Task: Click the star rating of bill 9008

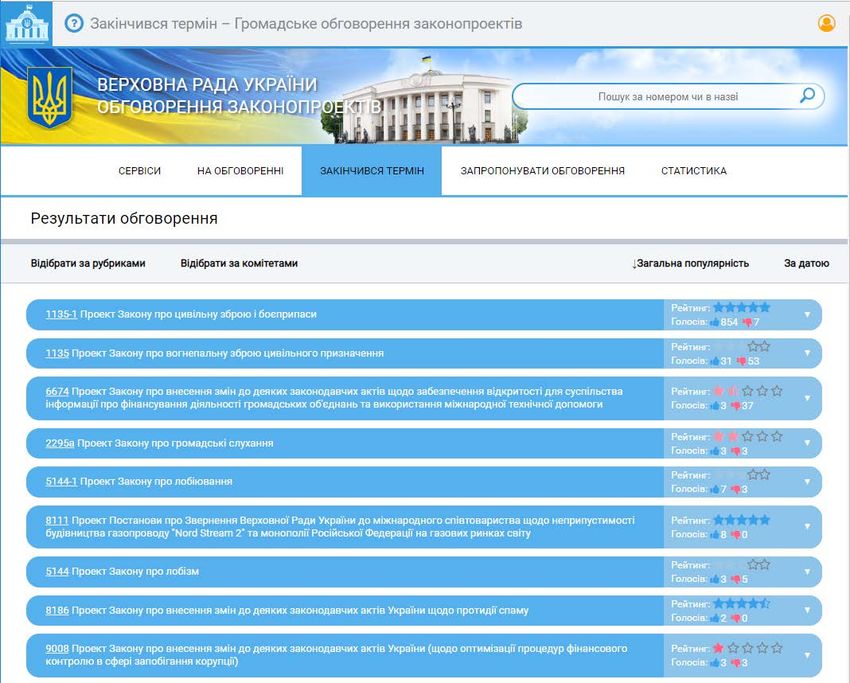Action: [x=748, y=648]
